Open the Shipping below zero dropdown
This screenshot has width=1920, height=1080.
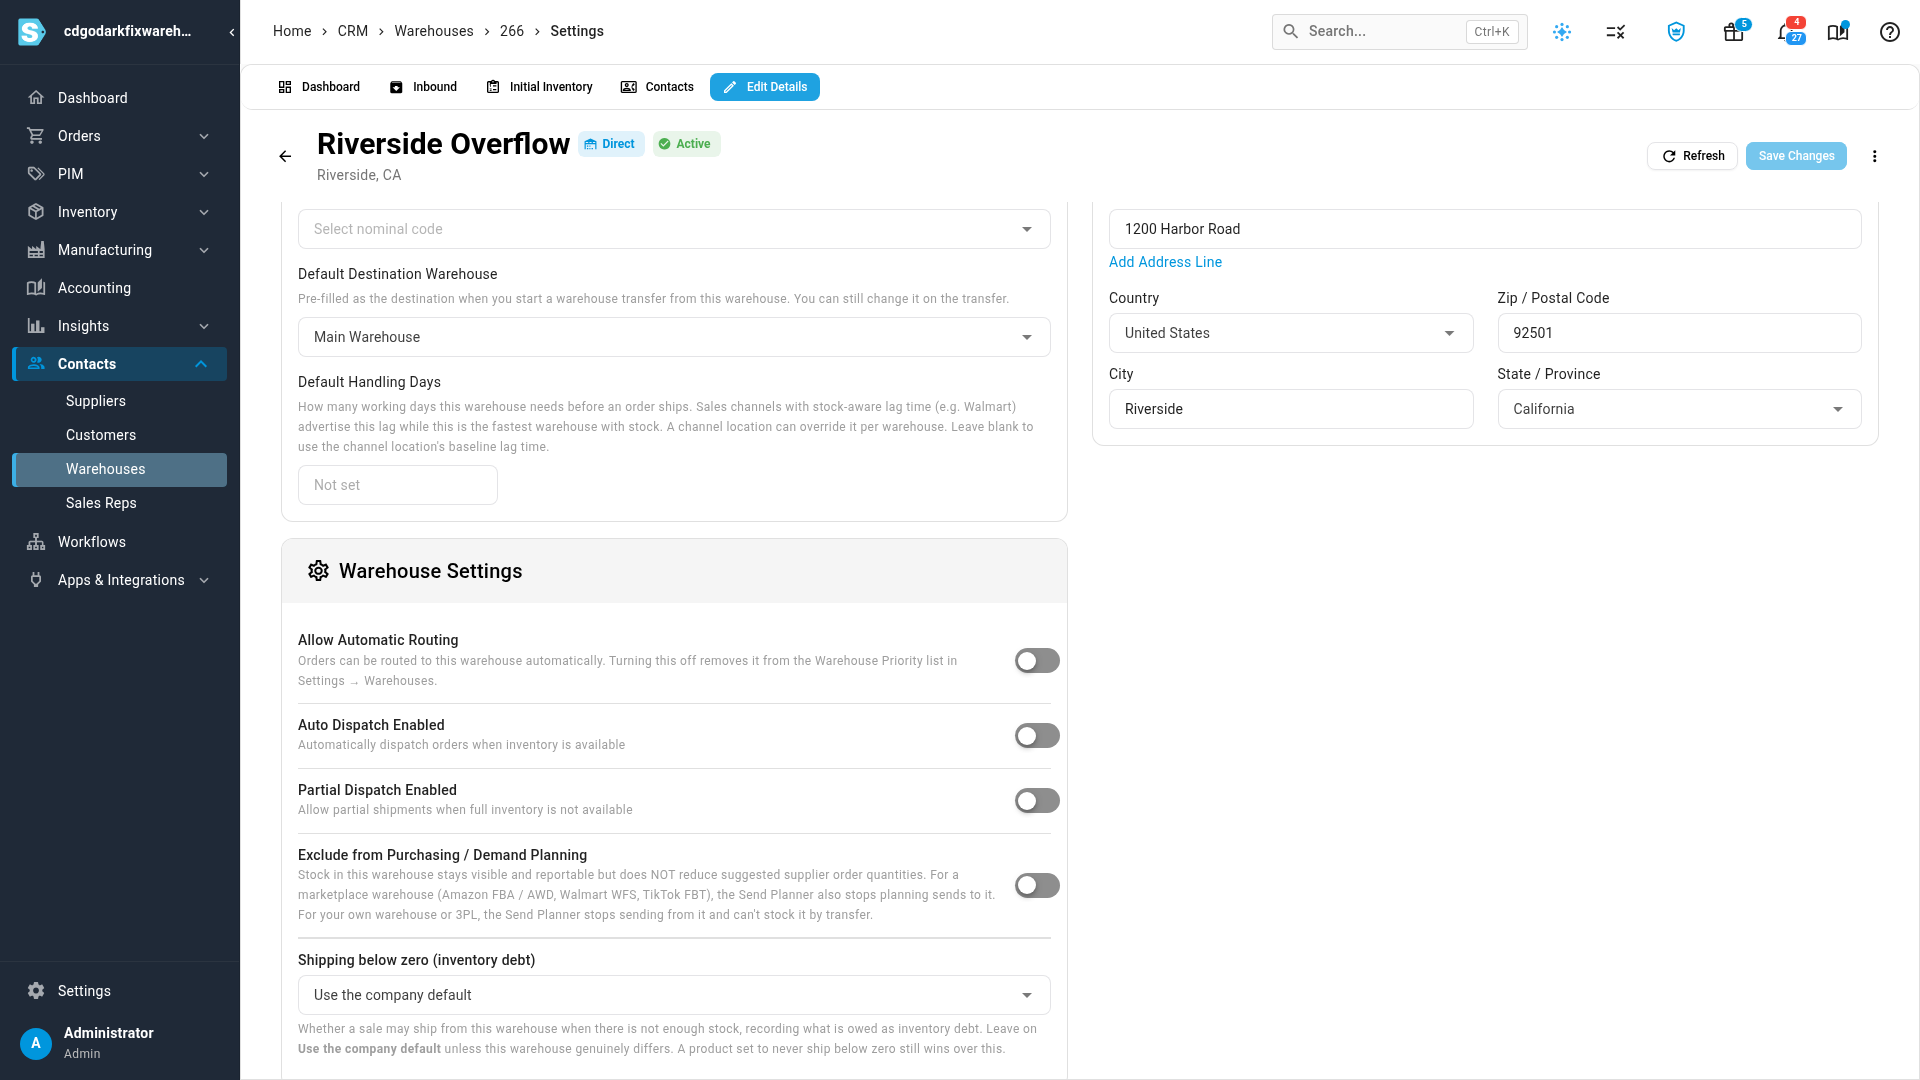[674, 995]
